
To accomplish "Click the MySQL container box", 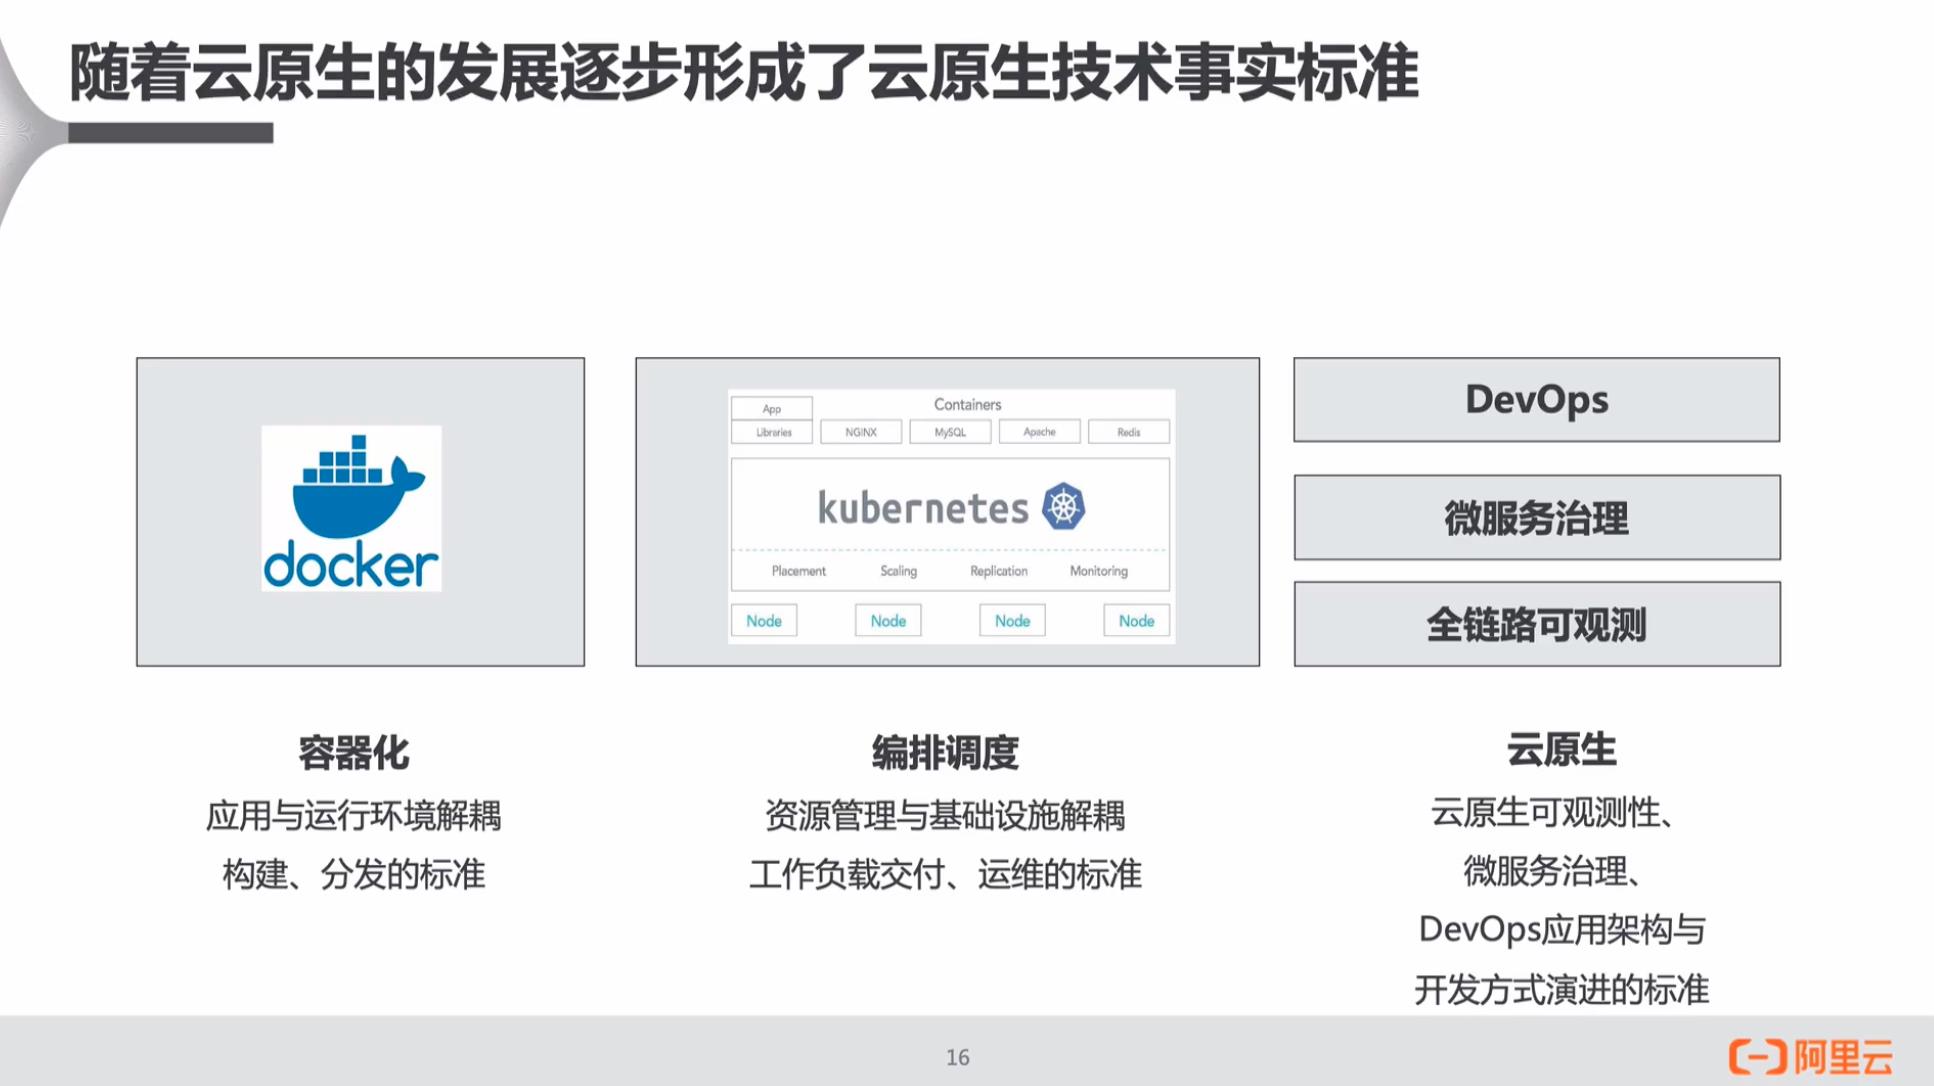I will pyautogui.click(x=950, y=432).
